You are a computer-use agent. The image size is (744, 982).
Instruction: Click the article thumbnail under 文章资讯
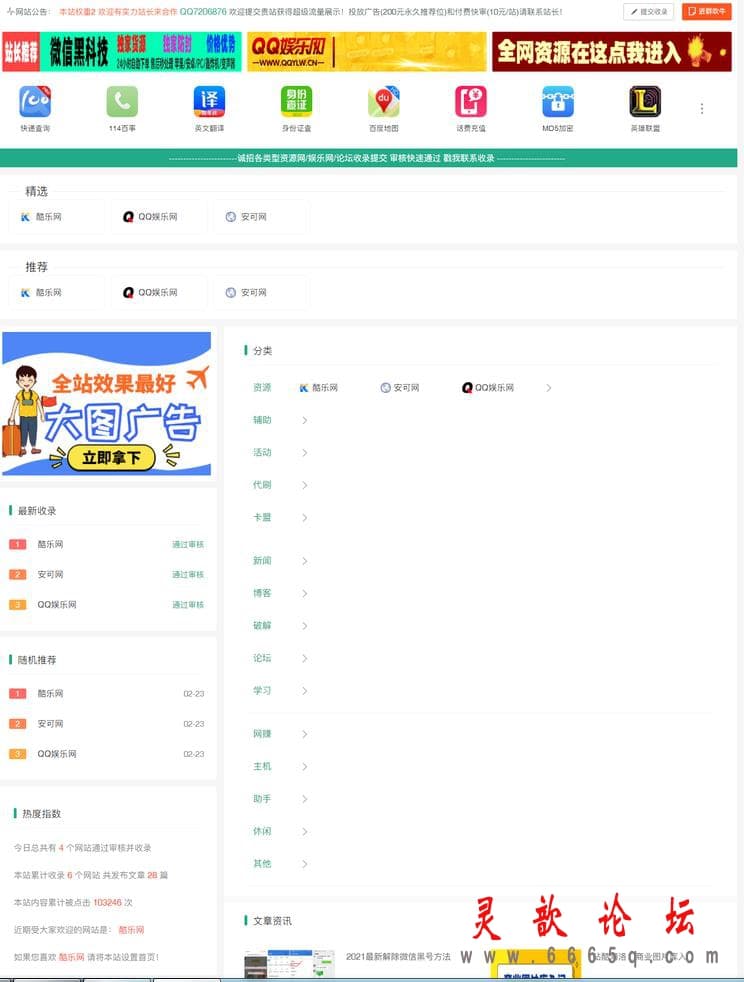coord(289,964)
